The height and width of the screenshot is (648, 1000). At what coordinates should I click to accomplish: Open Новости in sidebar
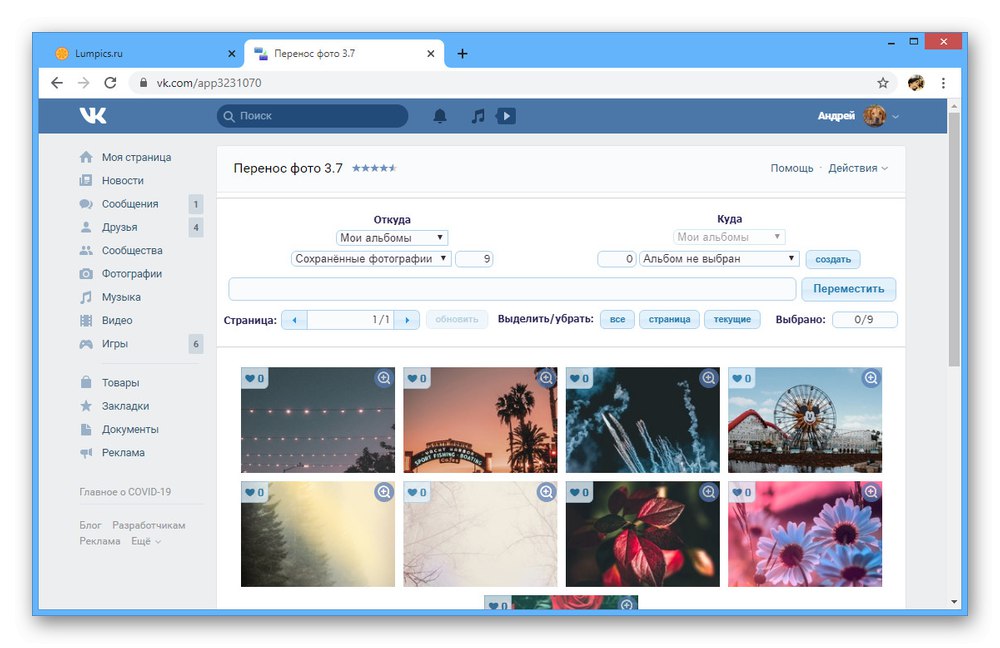tap(122, 180)
